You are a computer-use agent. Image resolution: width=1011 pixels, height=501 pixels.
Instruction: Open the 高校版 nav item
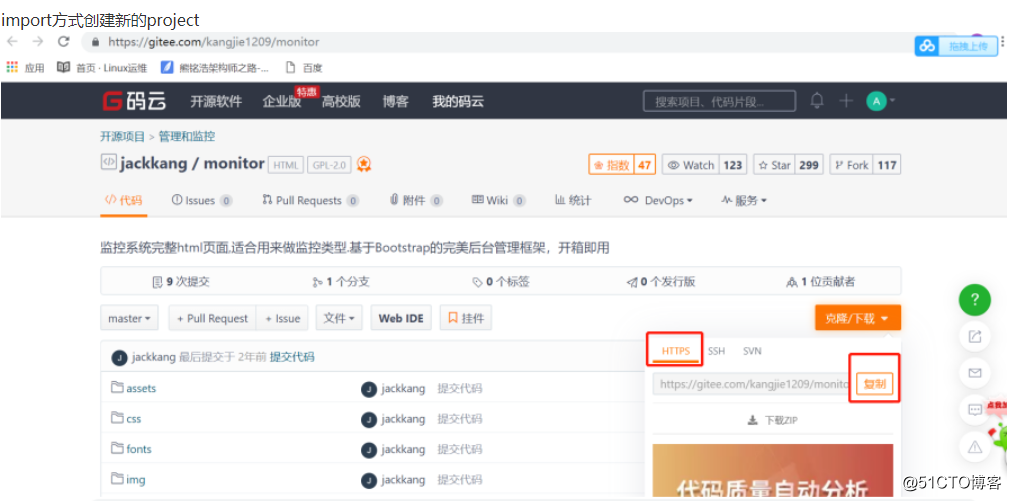[x=341, y=101]
